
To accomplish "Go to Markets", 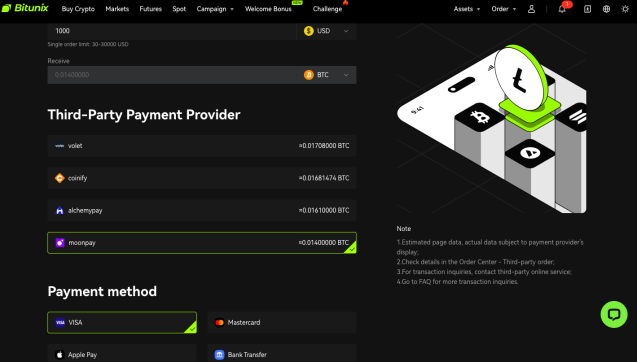I will click(x=117, y=9).
